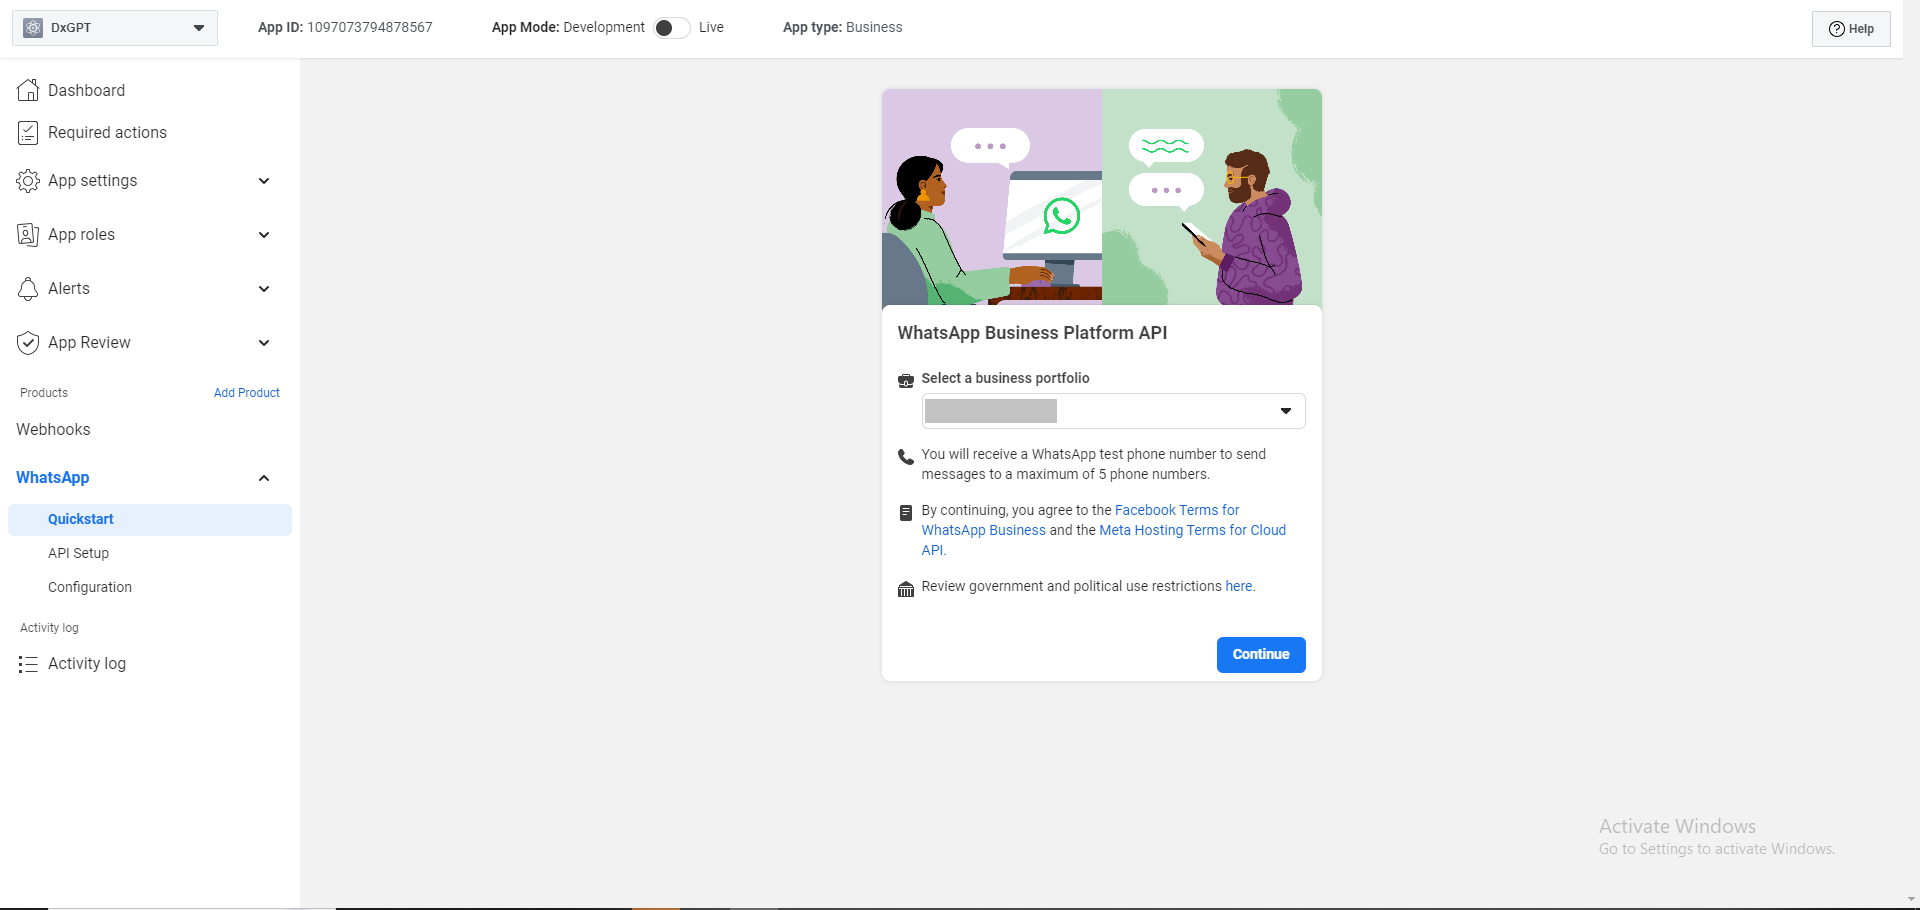Open the API Setup page
Viewport: 1920px width, 910px height.
coord(78,553)
